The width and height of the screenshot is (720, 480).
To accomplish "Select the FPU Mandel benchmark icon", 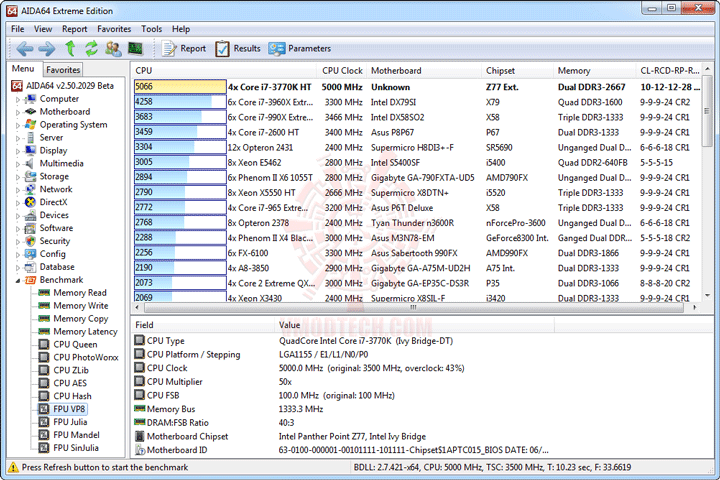I will [x=44, y=435].
